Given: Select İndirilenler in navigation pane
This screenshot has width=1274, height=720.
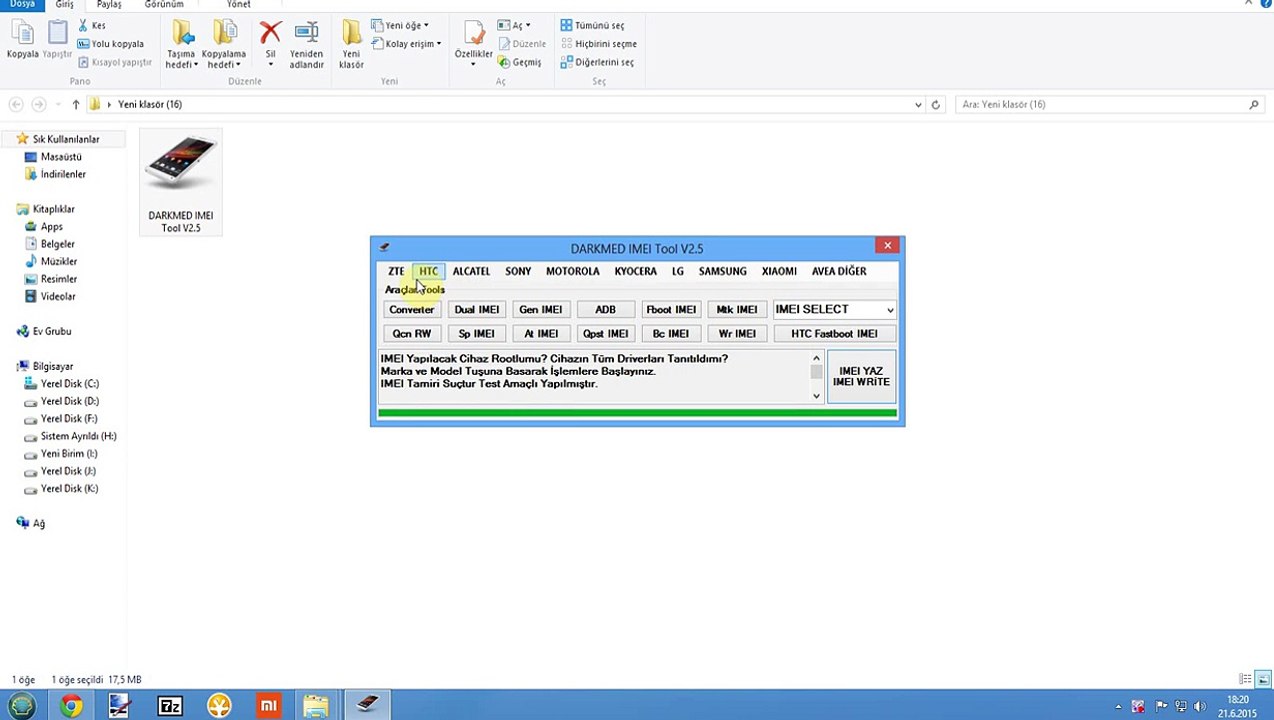Looking at the screenshot, I should point(63,174).
